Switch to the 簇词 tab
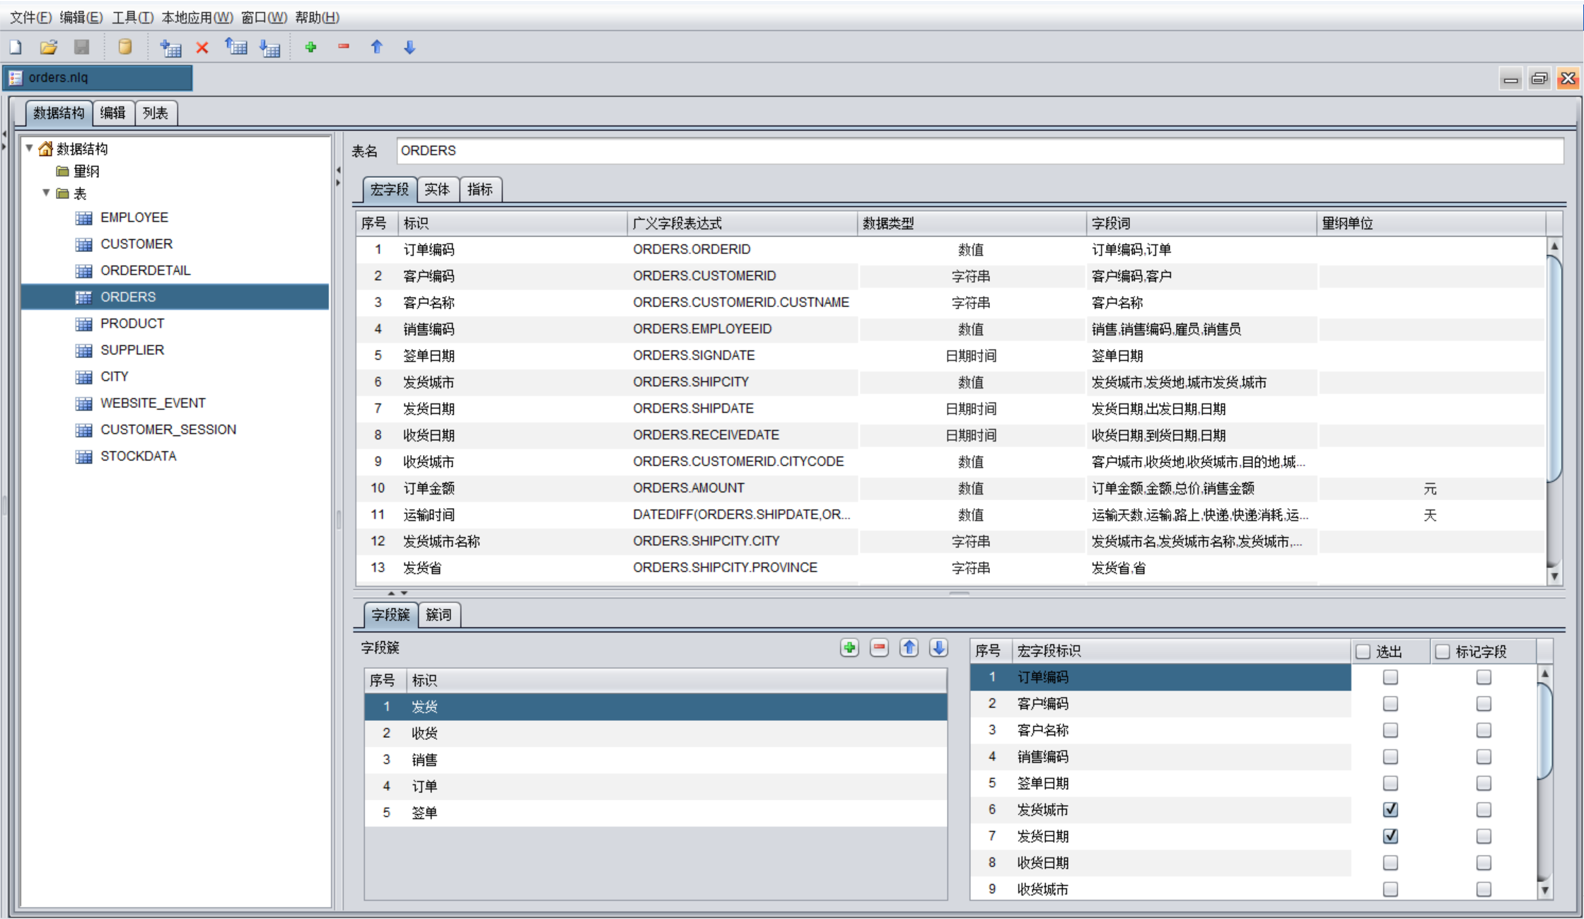1584x919 pixels. [439, 615]
